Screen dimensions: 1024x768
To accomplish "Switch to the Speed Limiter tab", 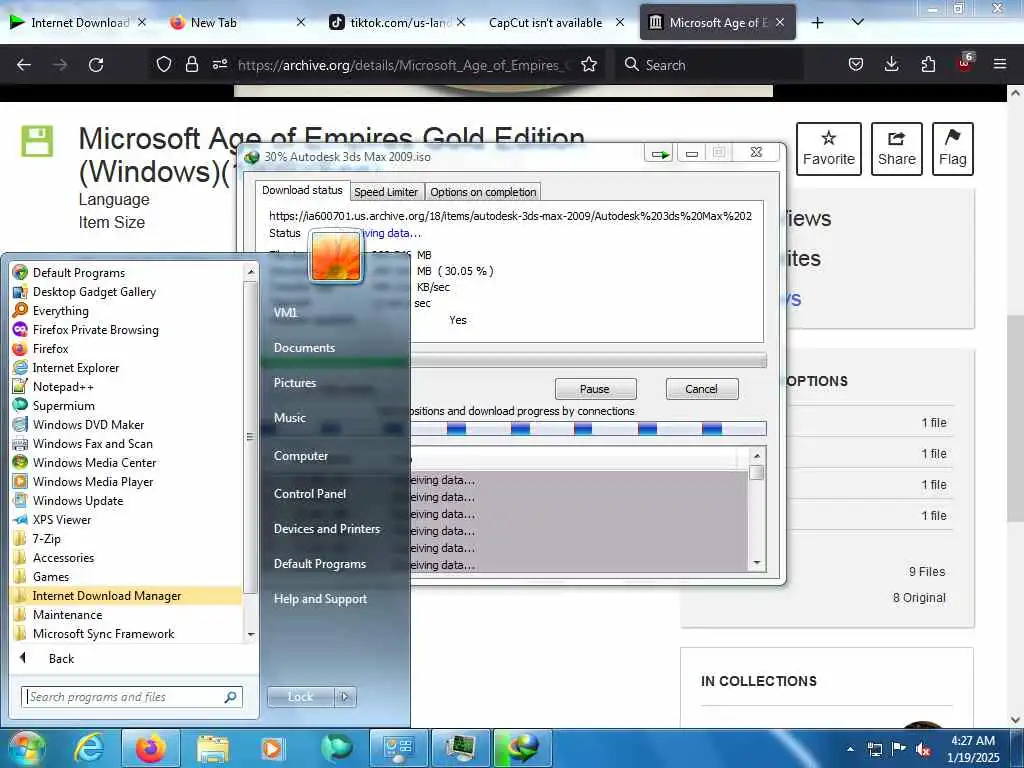I will click(386, 192).
